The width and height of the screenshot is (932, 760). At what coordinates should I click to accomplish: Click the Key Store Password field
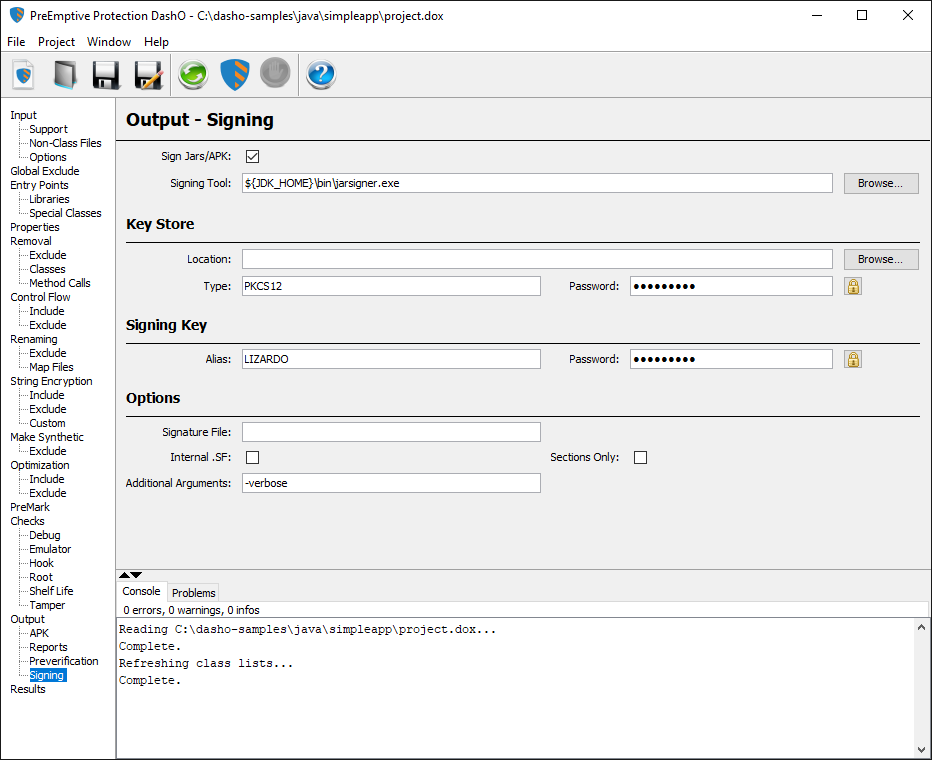coord(731,286)
